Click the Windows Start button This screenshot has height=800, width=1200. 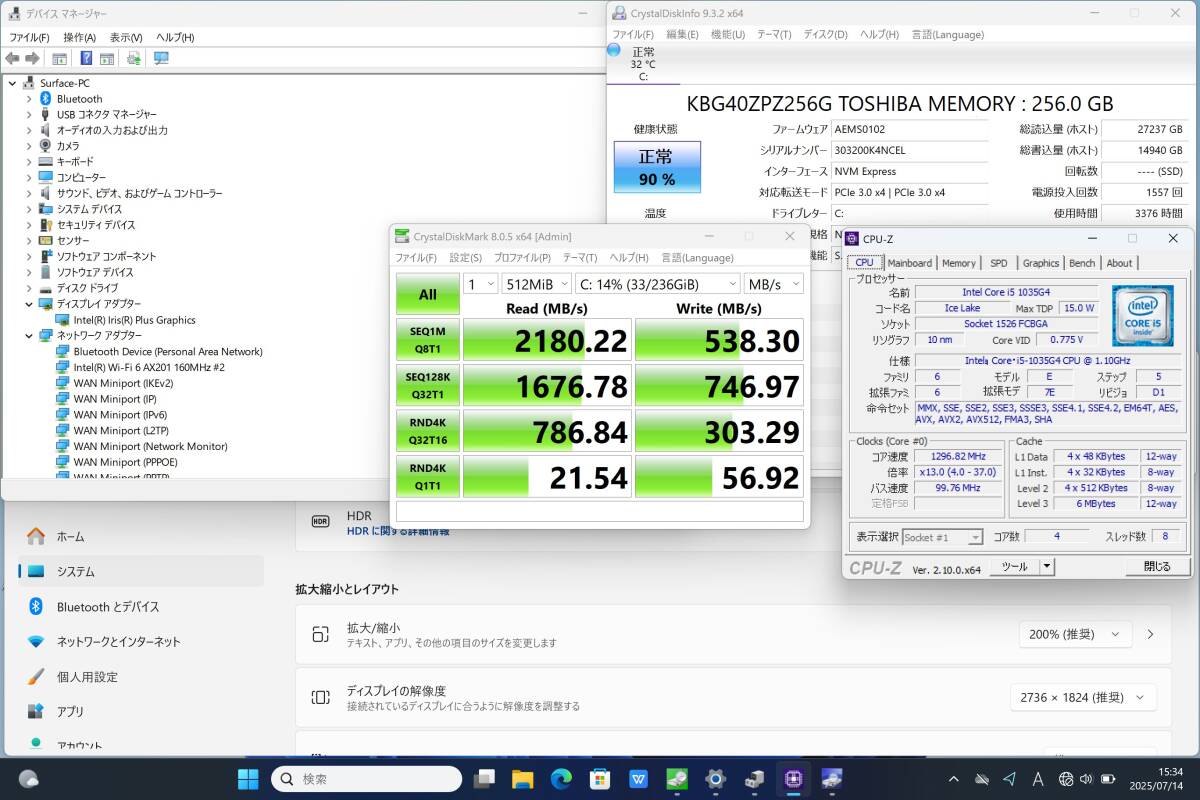247,778
